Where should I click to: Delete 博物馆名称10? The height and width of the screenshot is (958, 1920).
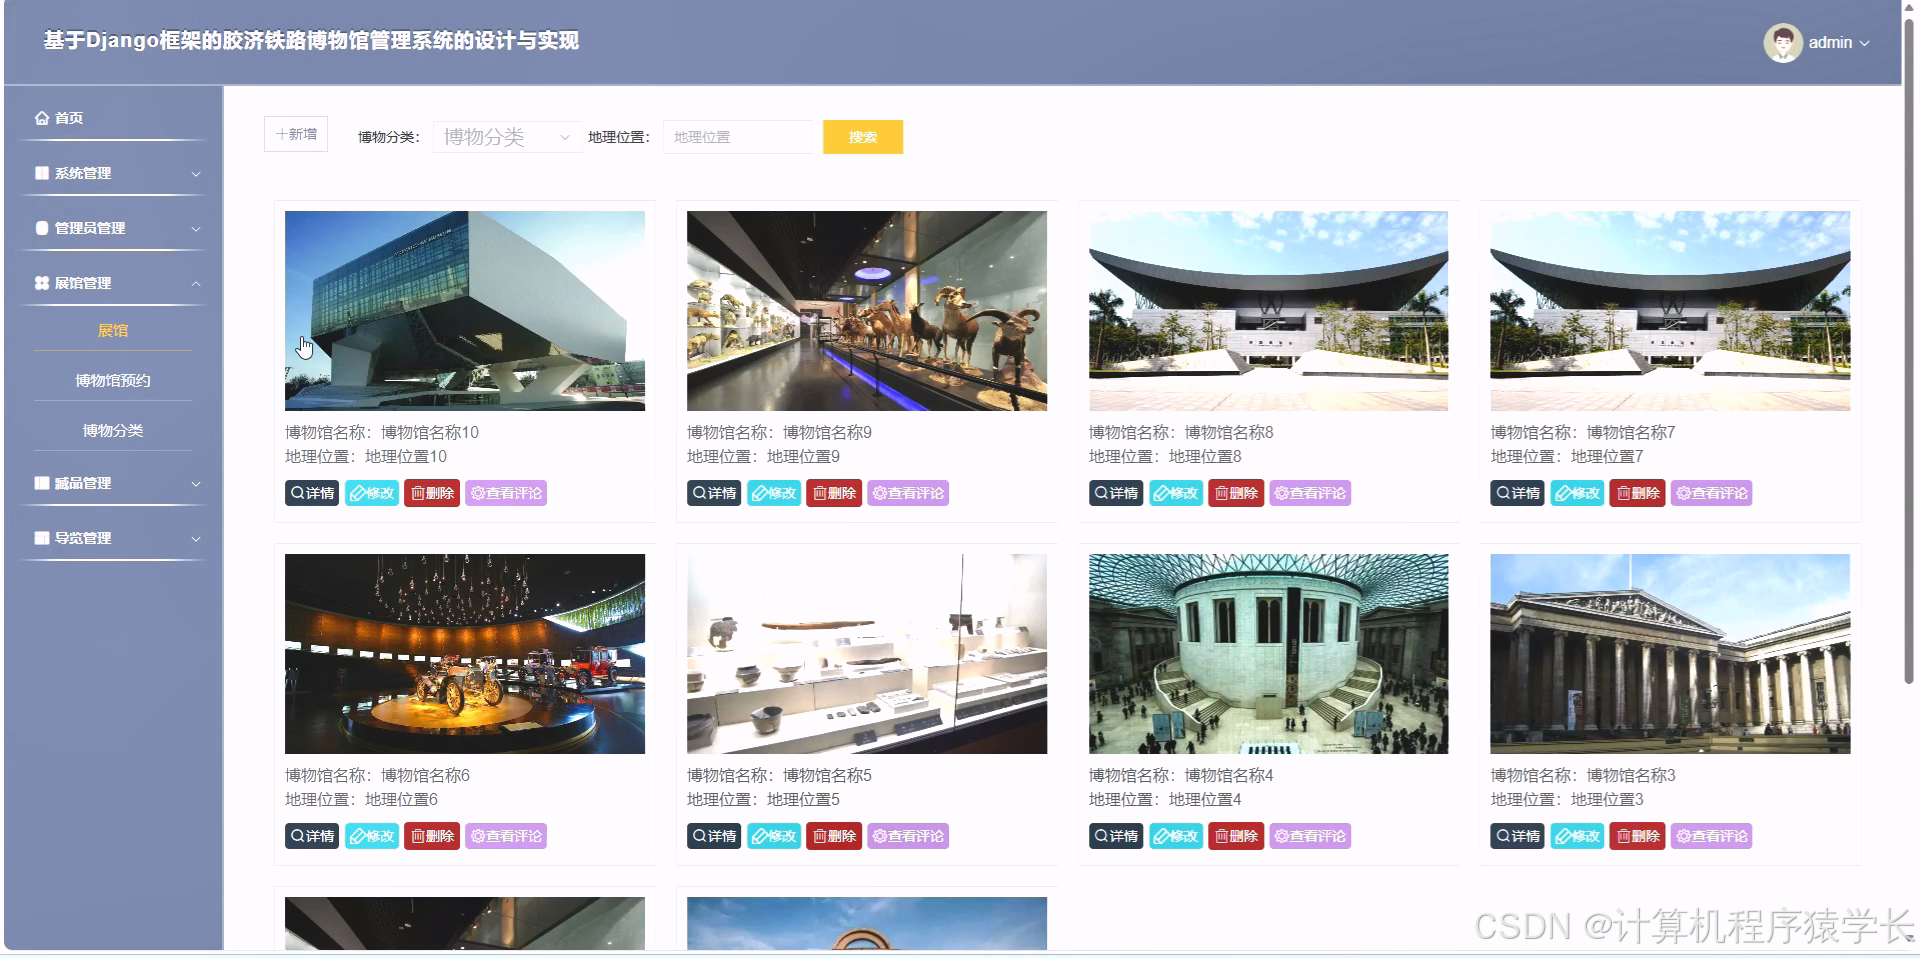click(x=432, y=493)
